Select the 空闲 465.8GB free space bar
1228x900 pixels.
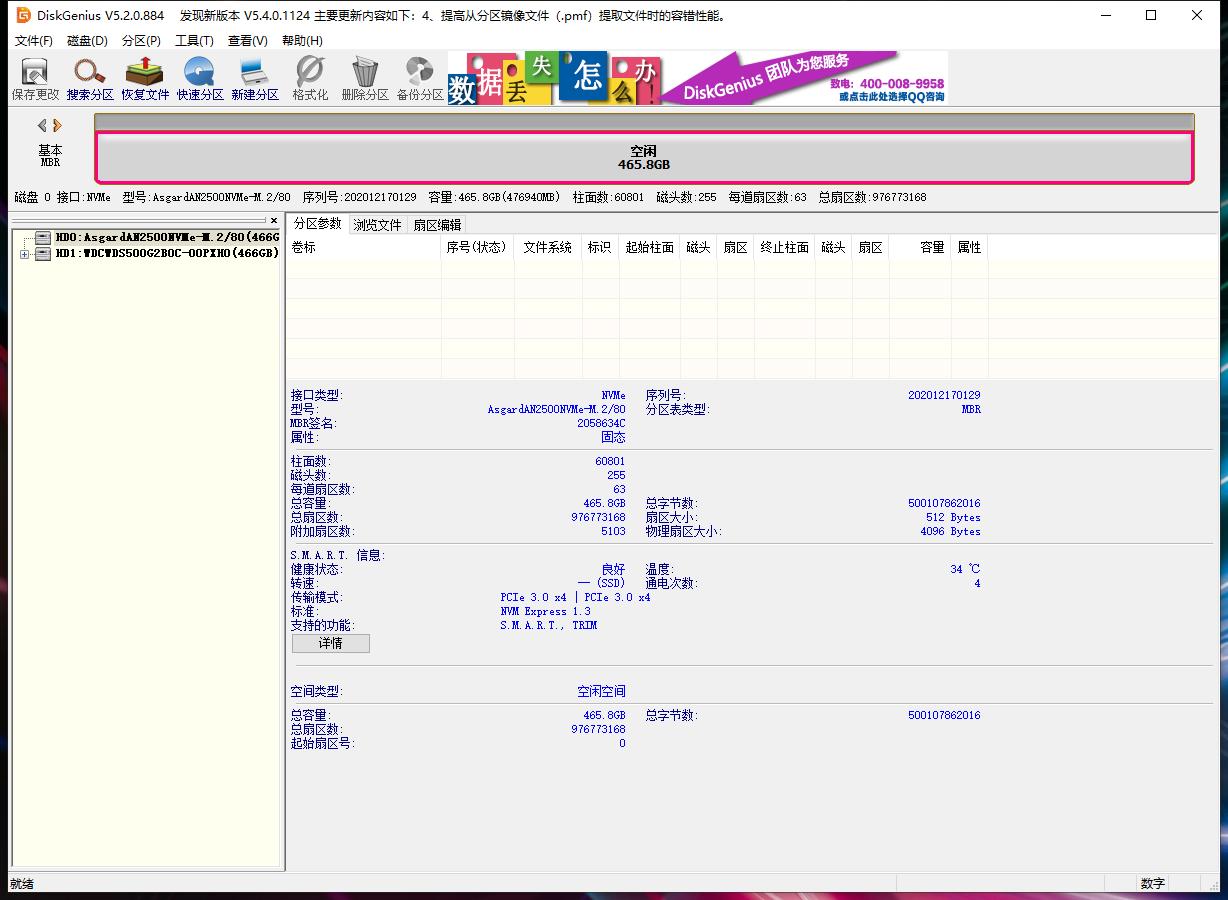644,158
